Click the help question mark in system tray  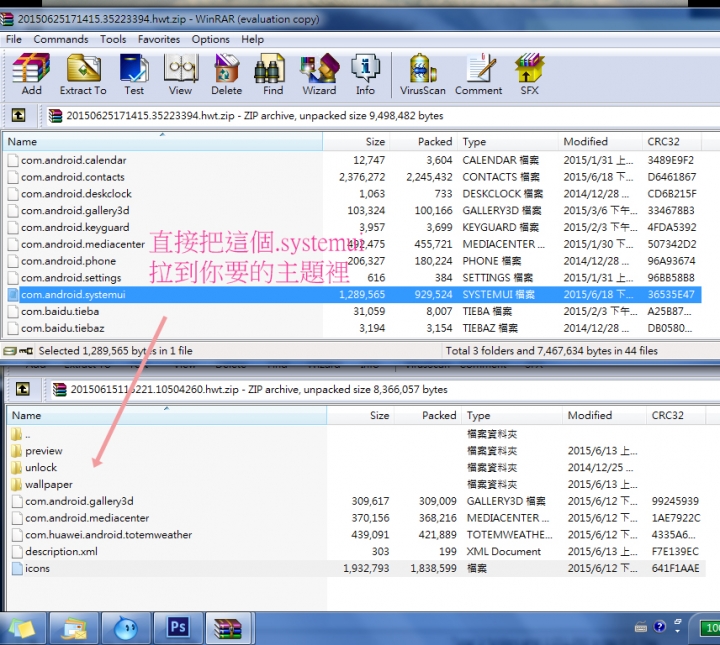pos(659,626)
